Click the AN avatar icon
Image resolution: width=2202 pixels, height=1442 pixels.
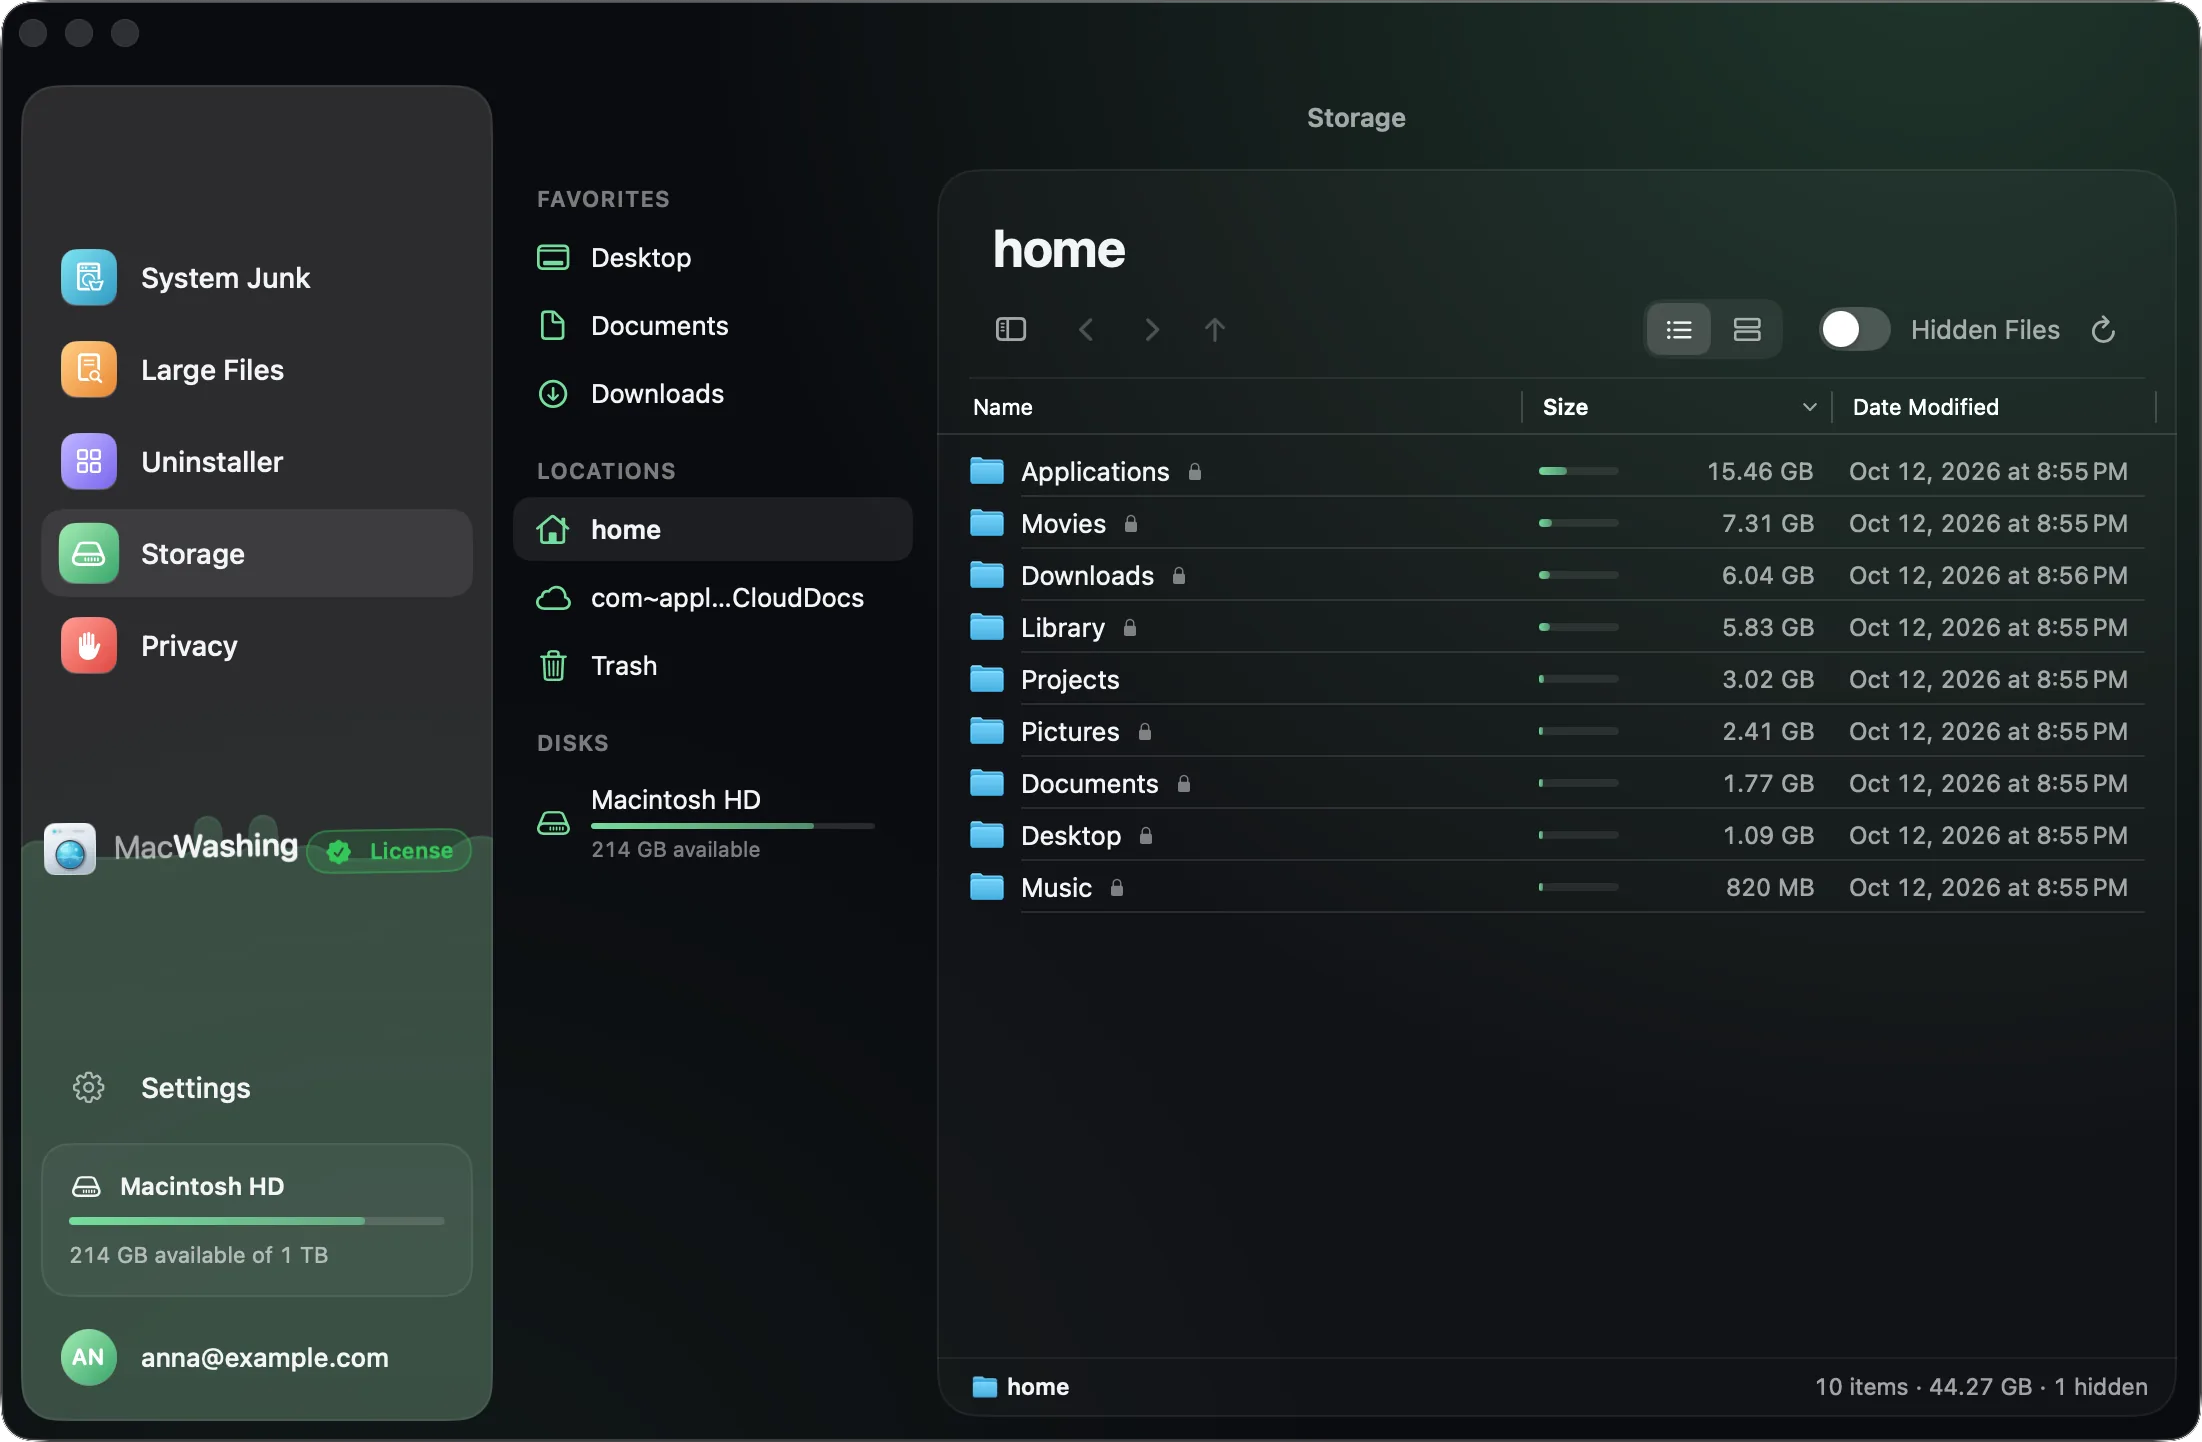(x=89, y=1357)
